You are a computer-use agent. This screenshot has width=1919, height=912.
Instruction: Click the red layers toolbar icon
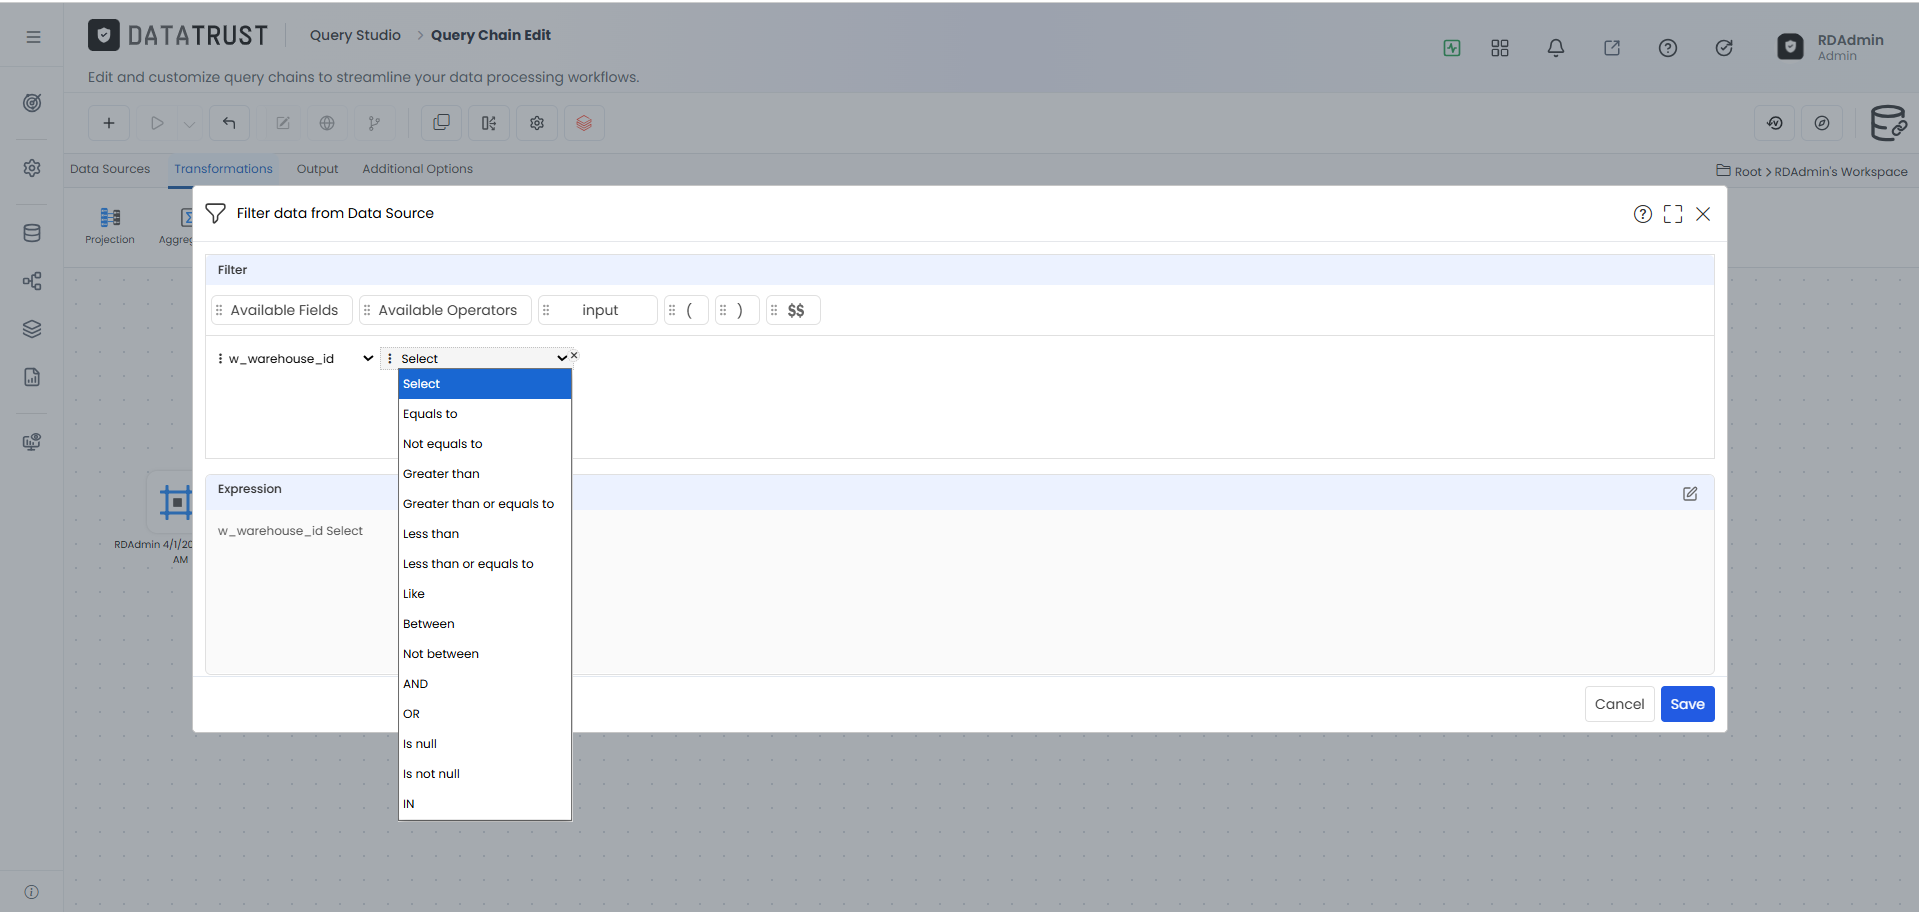[x=584, y=123]
